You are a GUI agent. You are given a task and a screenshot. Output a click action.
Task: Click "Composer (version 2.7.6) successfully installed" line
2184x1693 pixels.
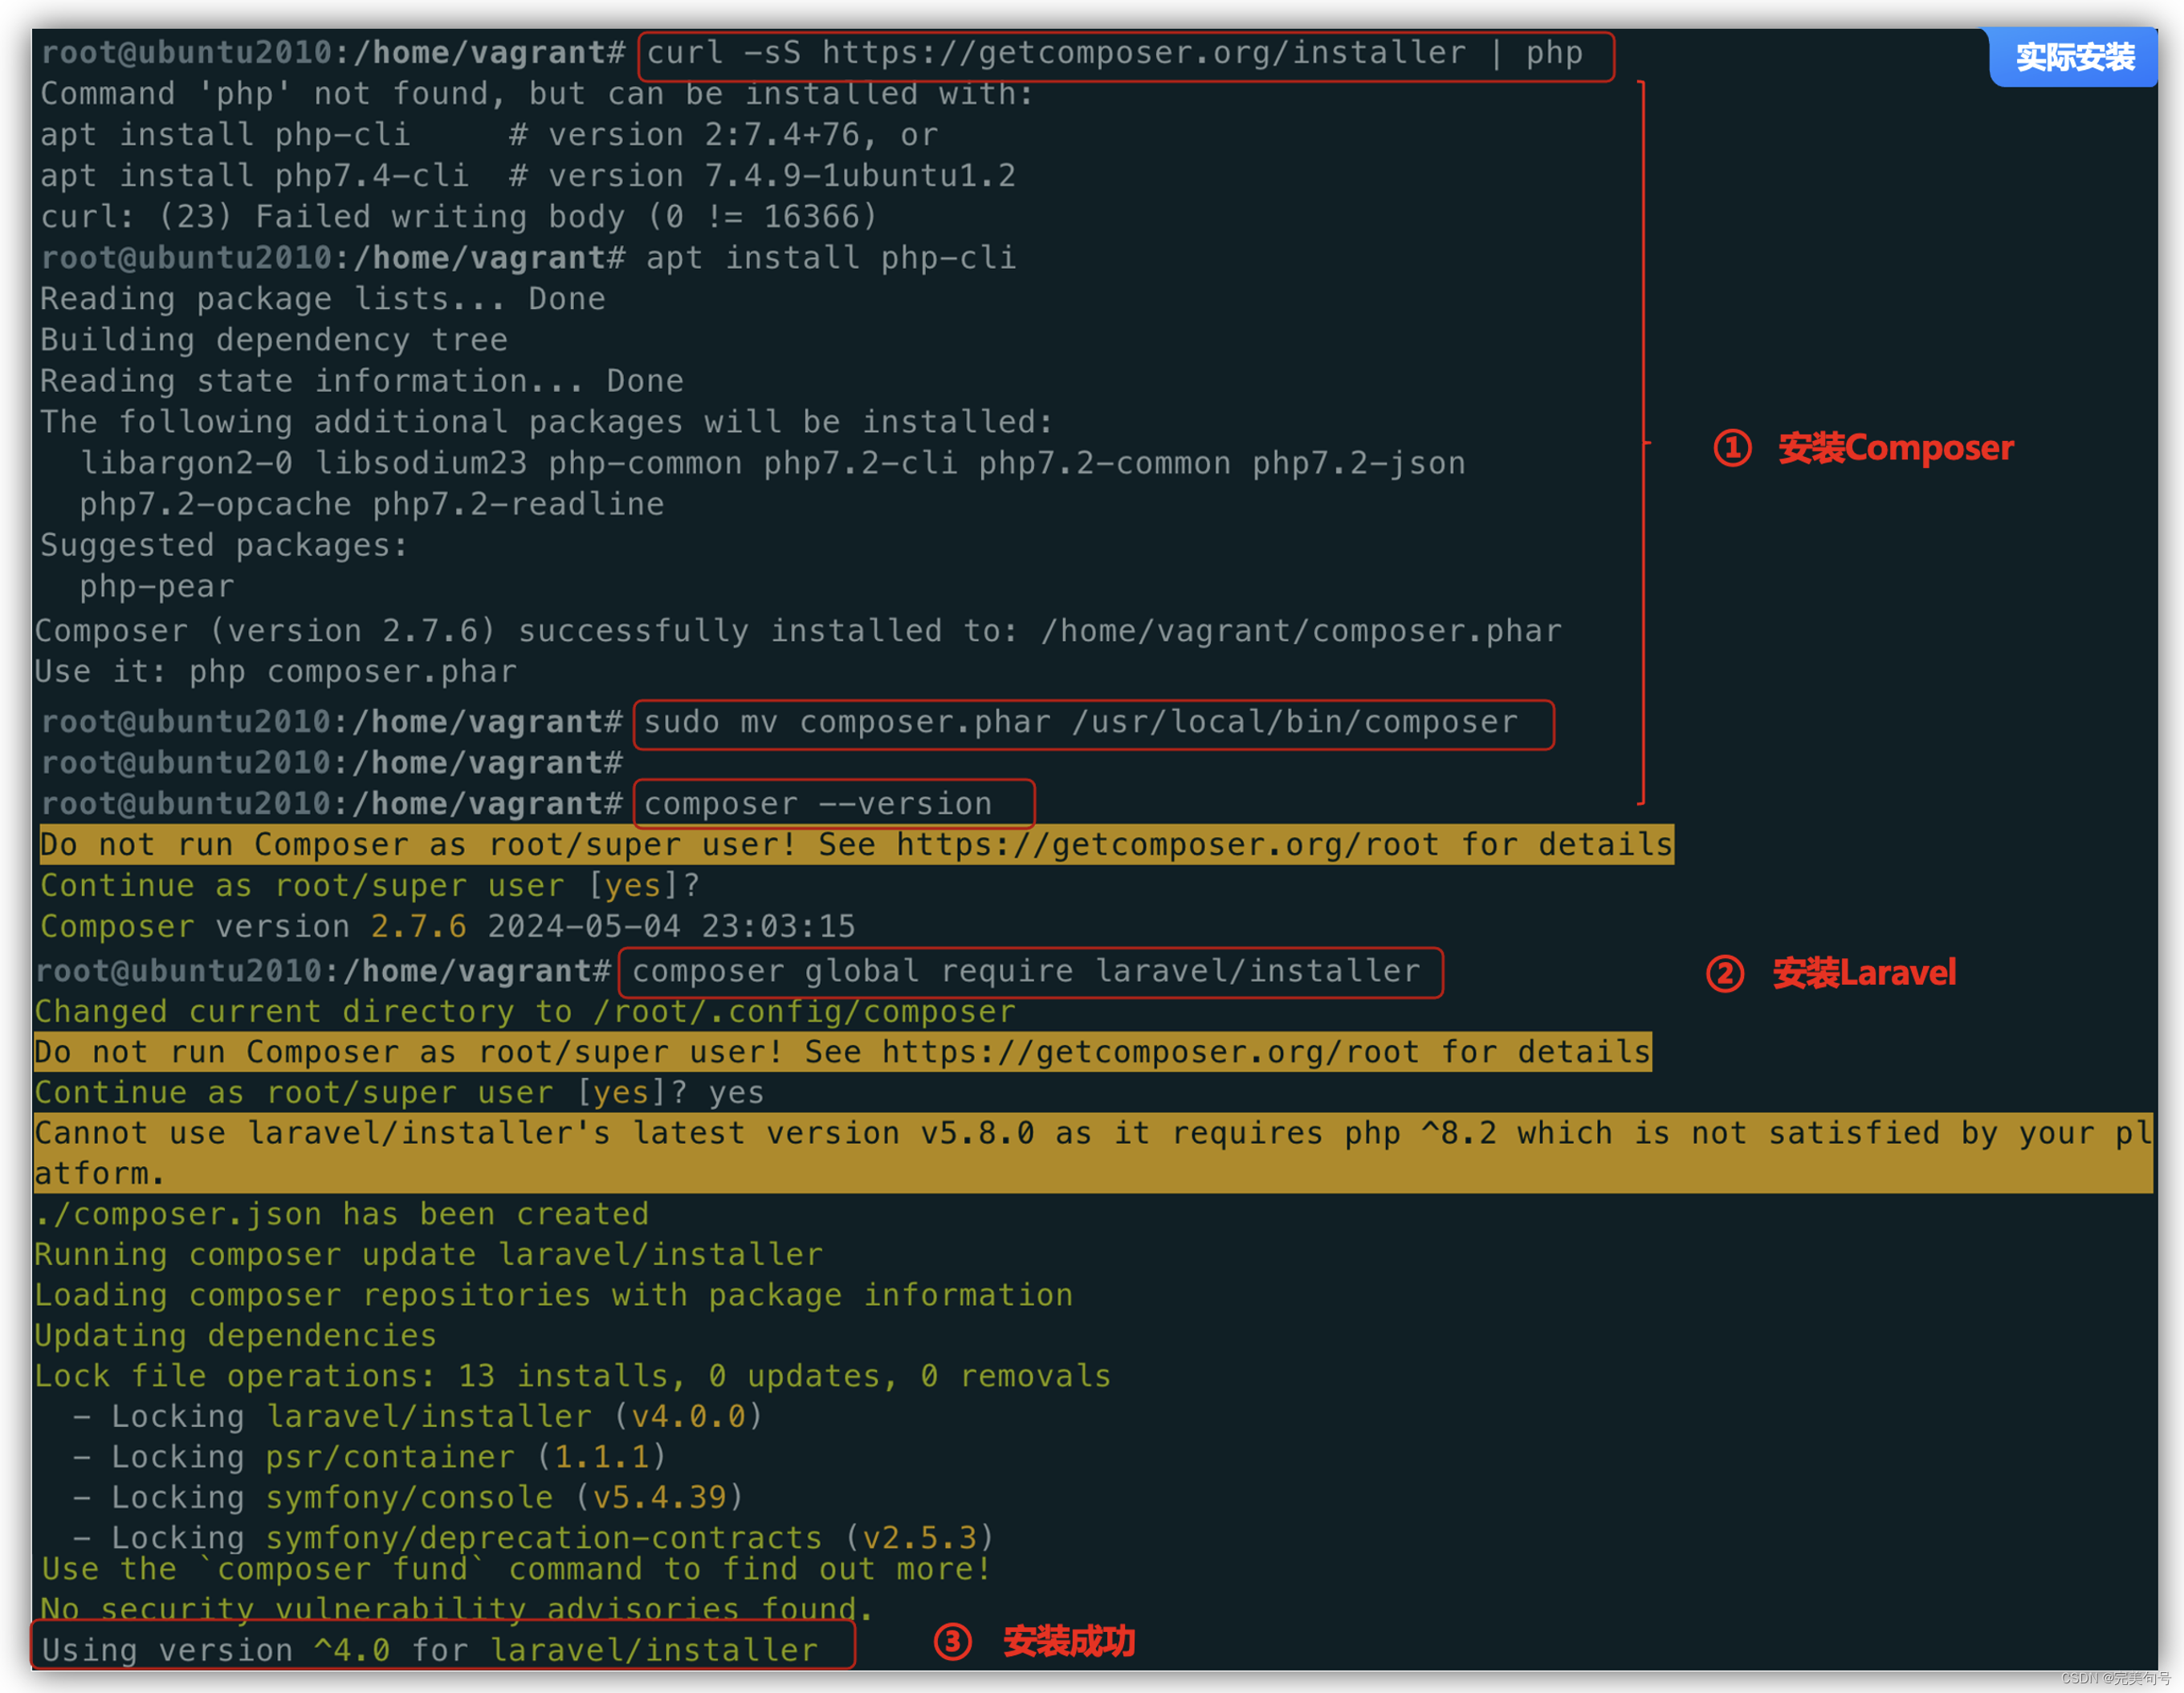[798, 631]
